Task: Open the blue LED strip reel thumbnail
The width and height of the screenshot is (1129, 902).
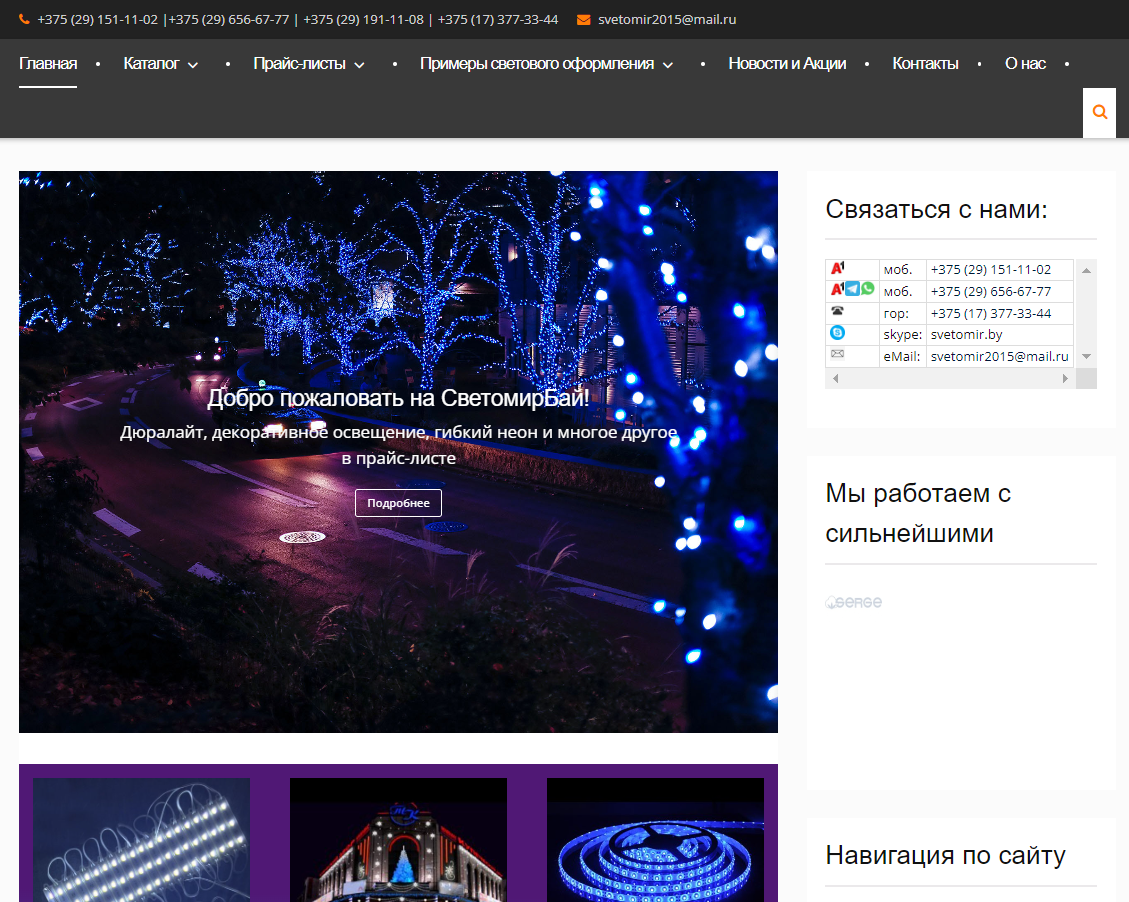Action: pyautogui.click(x=655, y=840)
